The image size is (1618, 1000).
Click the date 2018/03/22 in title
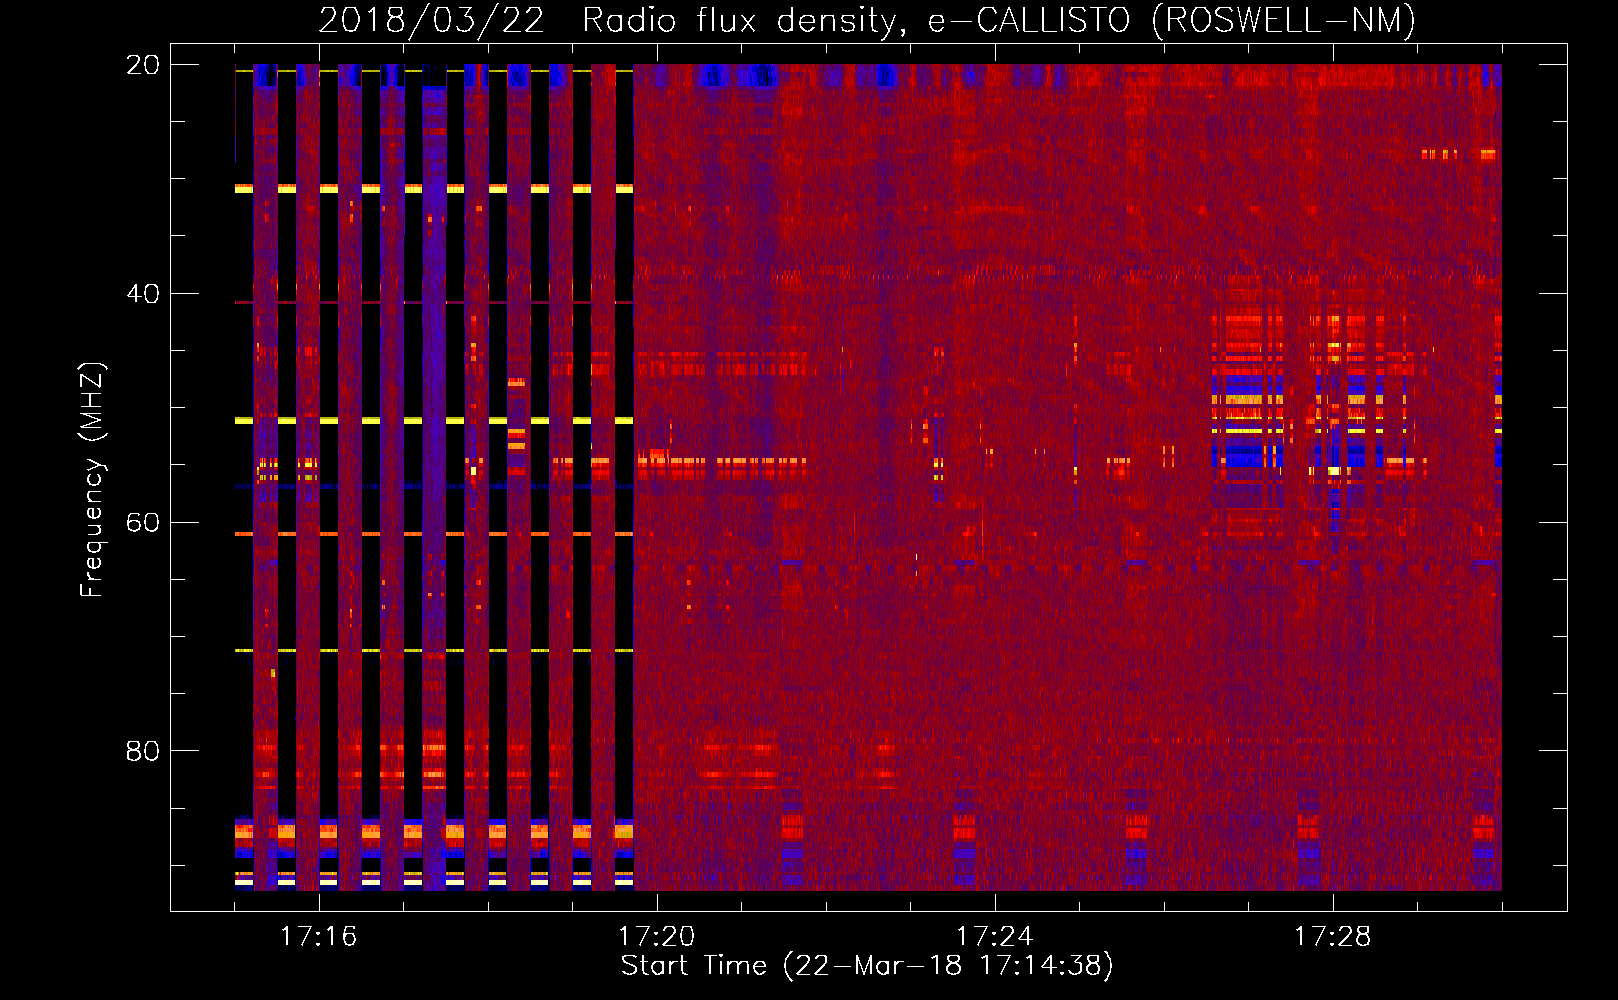point(431,20)
